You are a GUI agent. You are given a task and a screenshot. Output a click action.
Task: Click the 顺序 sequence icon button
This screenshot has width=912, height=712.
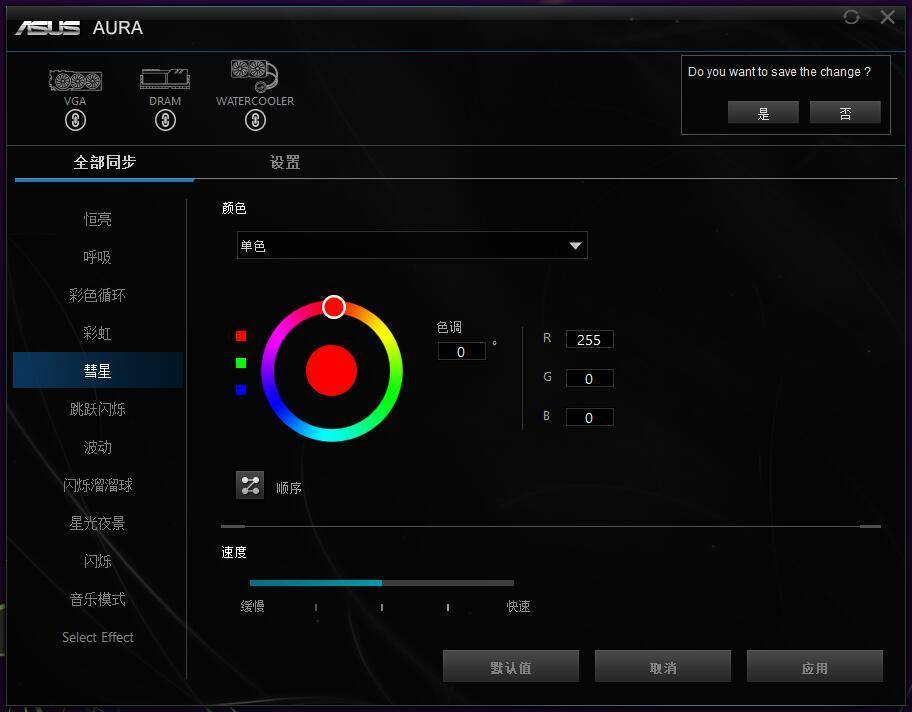250,485
